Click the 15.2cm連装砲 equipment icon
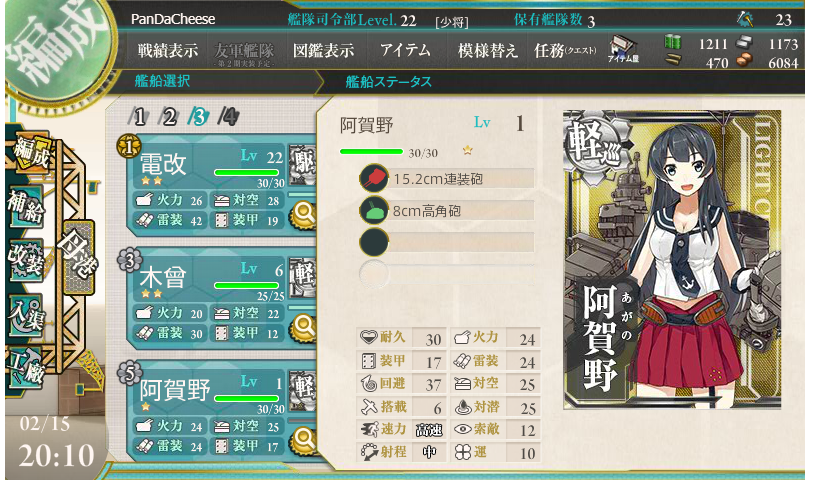 (373, 178)
